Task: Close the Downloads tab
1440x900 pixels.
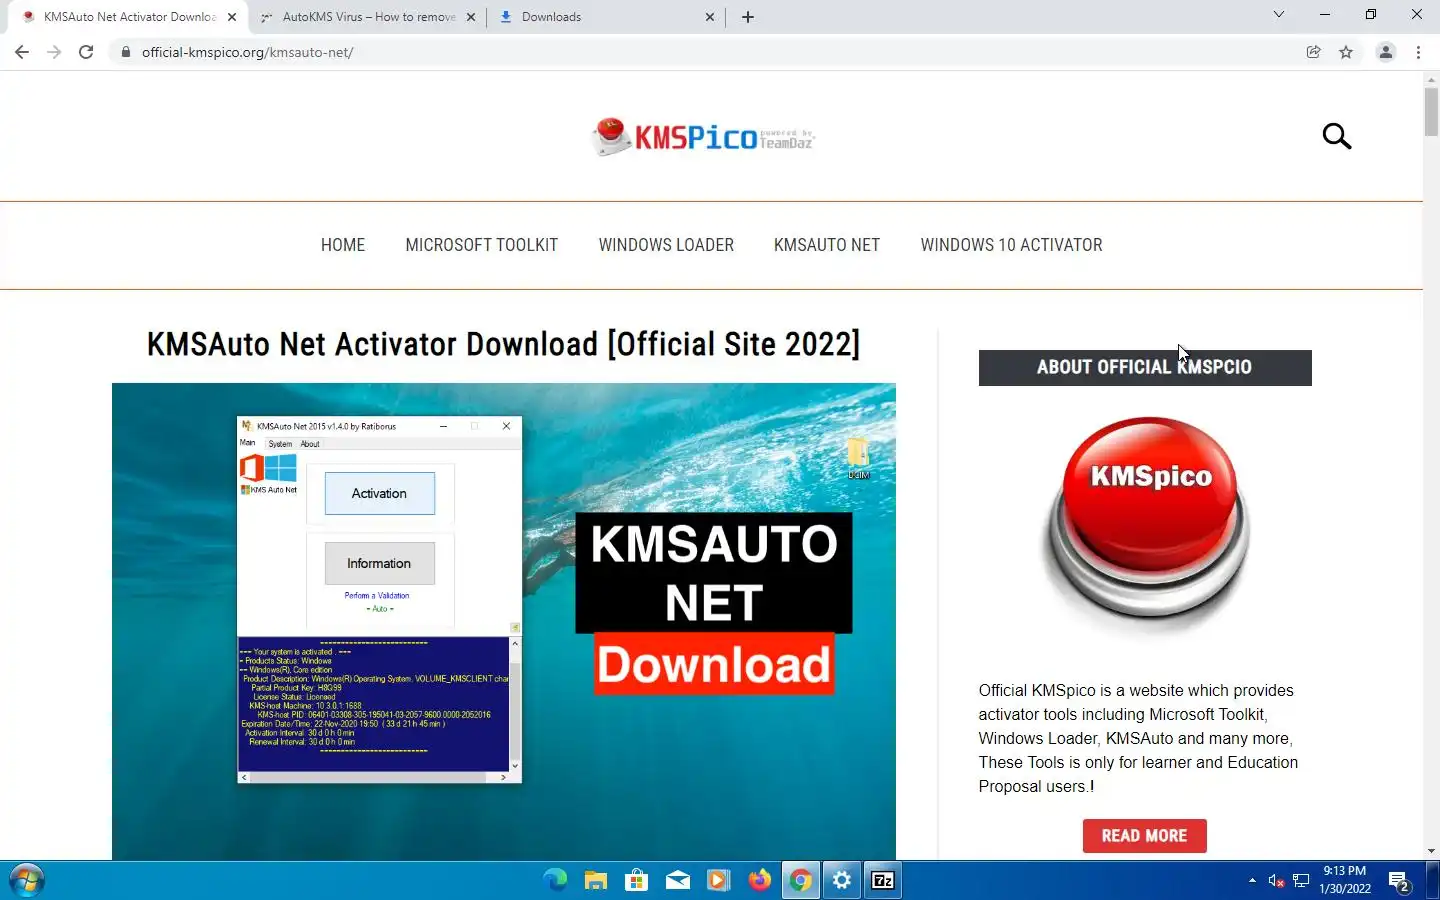Action: point(709,17)
